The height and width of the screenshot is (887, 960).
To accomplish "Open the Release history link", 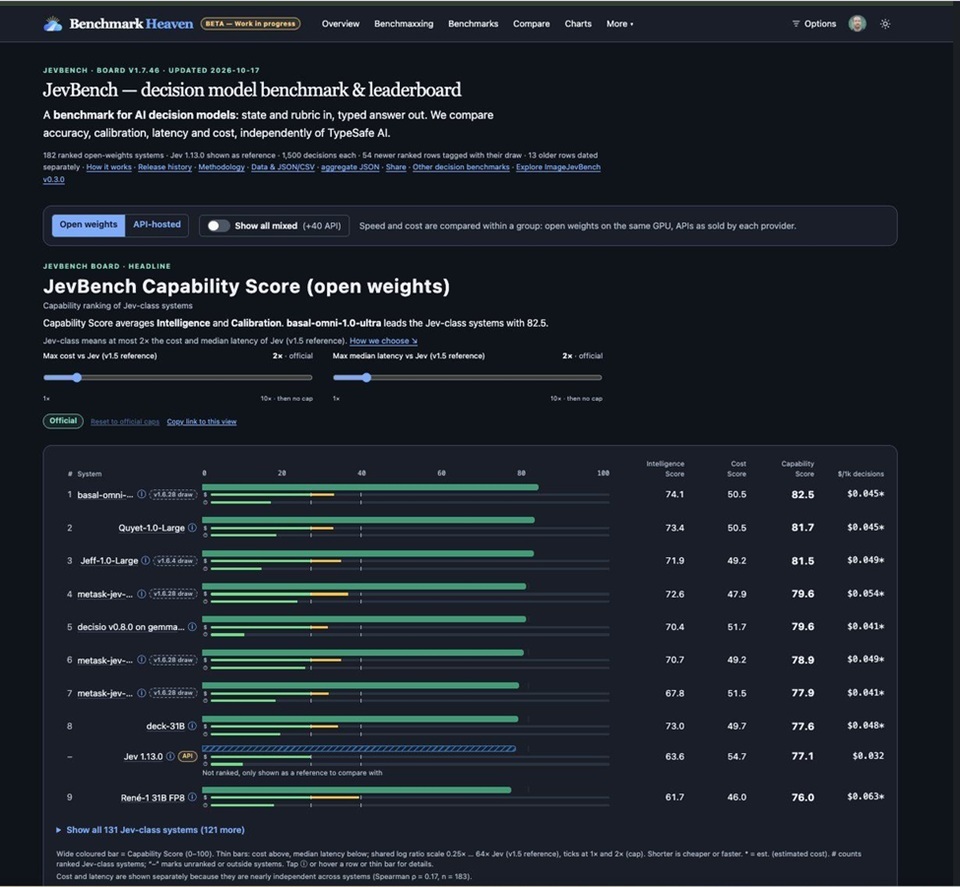I will click(165, 167).
